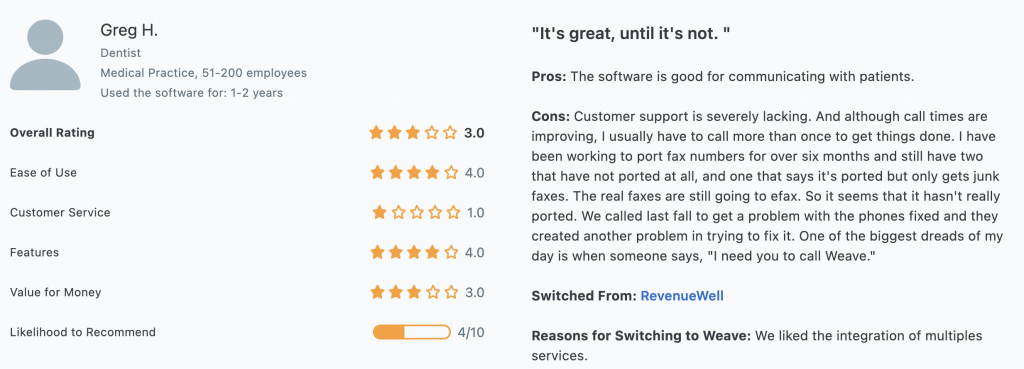
Task: Click the Ease of Use star rating
Action: point(413,173)
